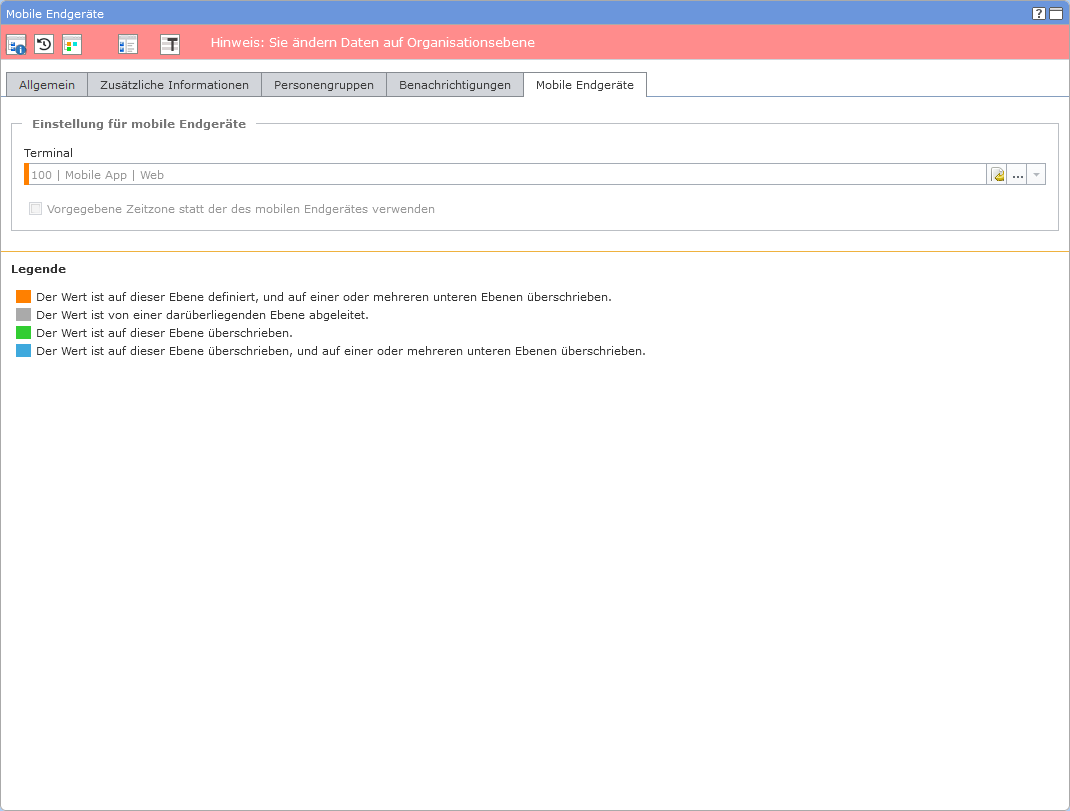The height and width of the screenshot is (811, 1070).
Task: Open Terminal selection with ellipsis button
Action: (x=1017, y=175)
